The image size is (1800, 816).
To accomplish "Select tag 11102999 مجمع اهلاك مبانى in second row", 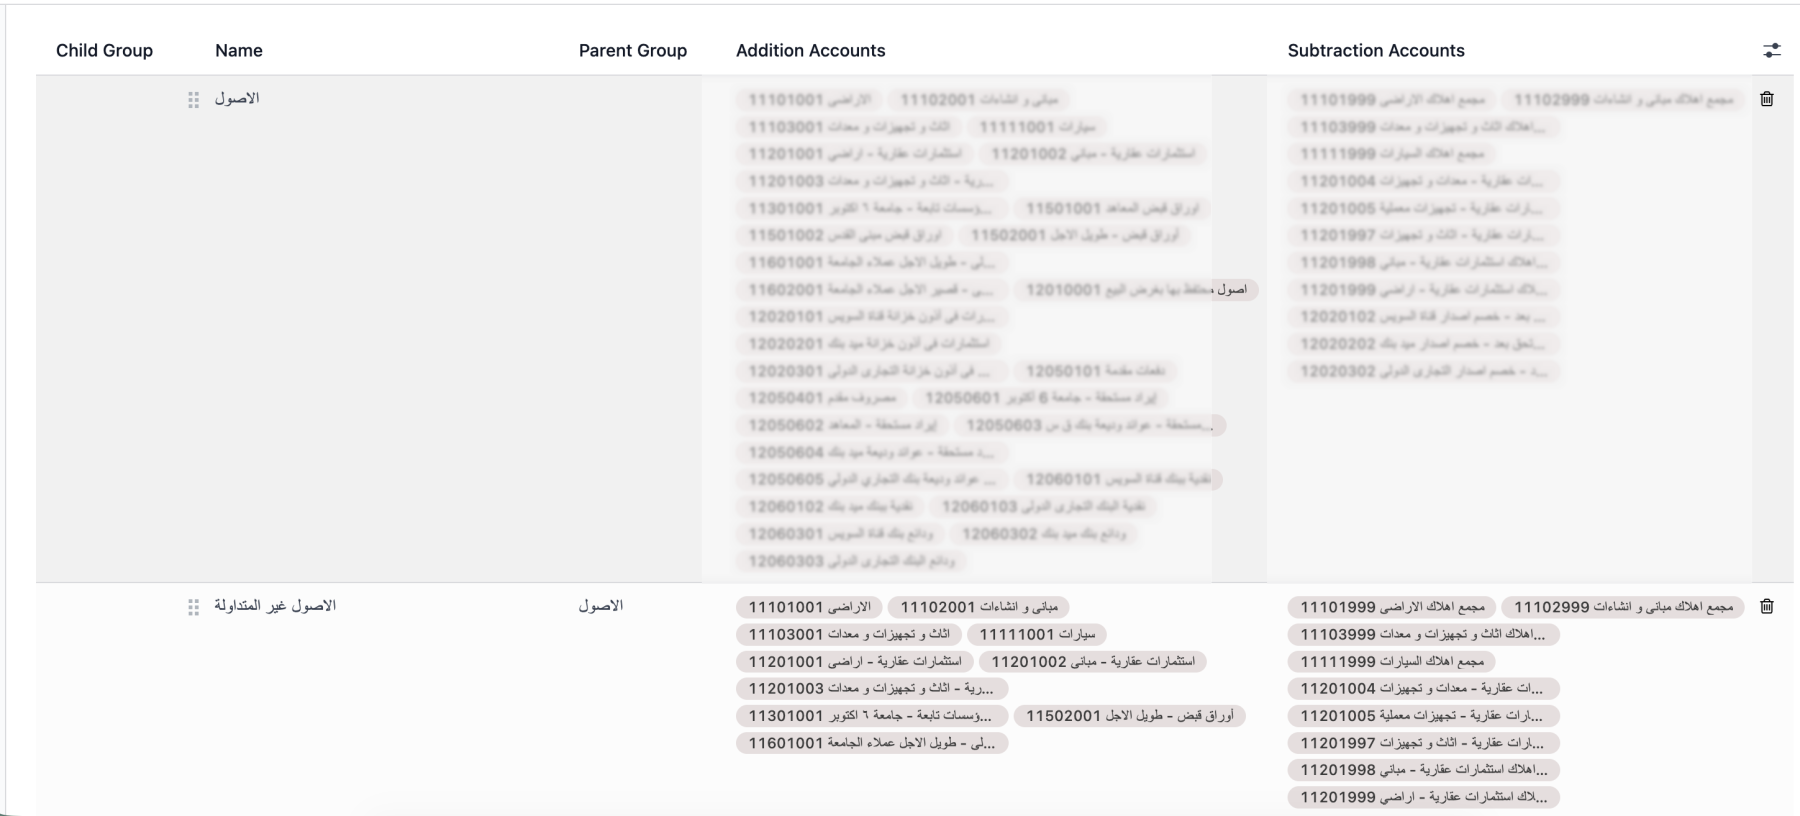I will point(1623,607).
